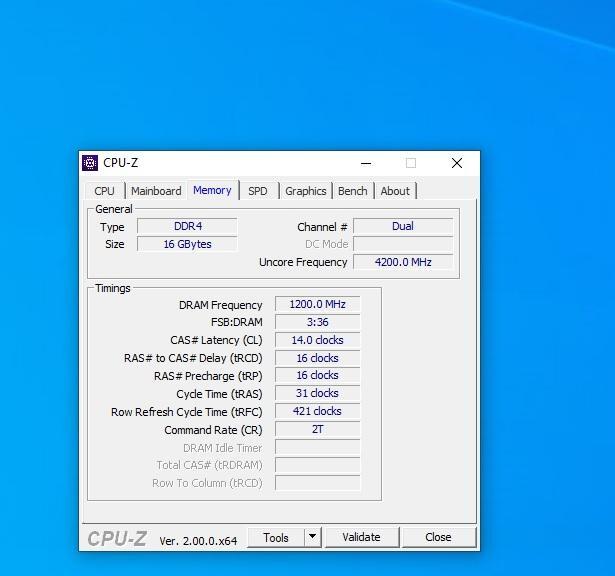Click the Size field showing 16 GBytes
Image resolution: width=615 pixels, height=576 pixels.
coord(187,244)
